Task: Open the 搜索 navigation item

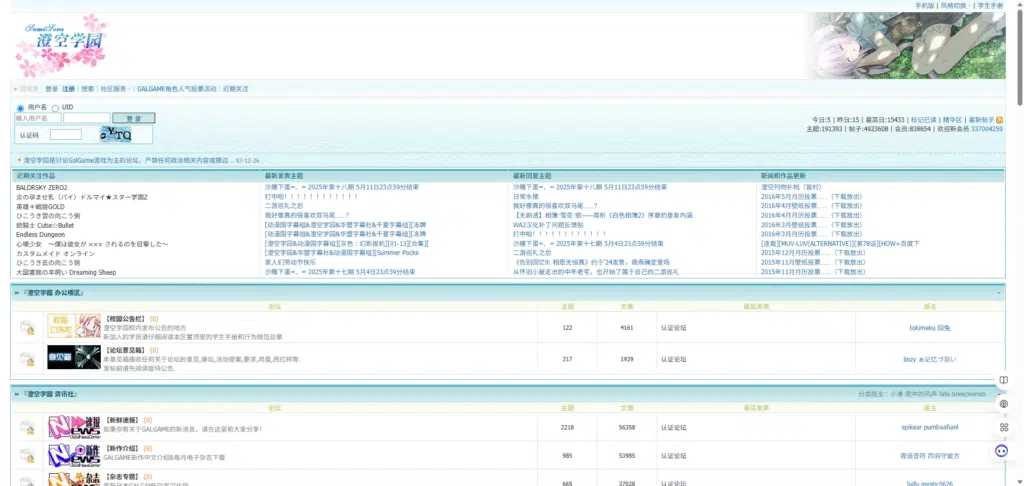Action: point(87,89)
